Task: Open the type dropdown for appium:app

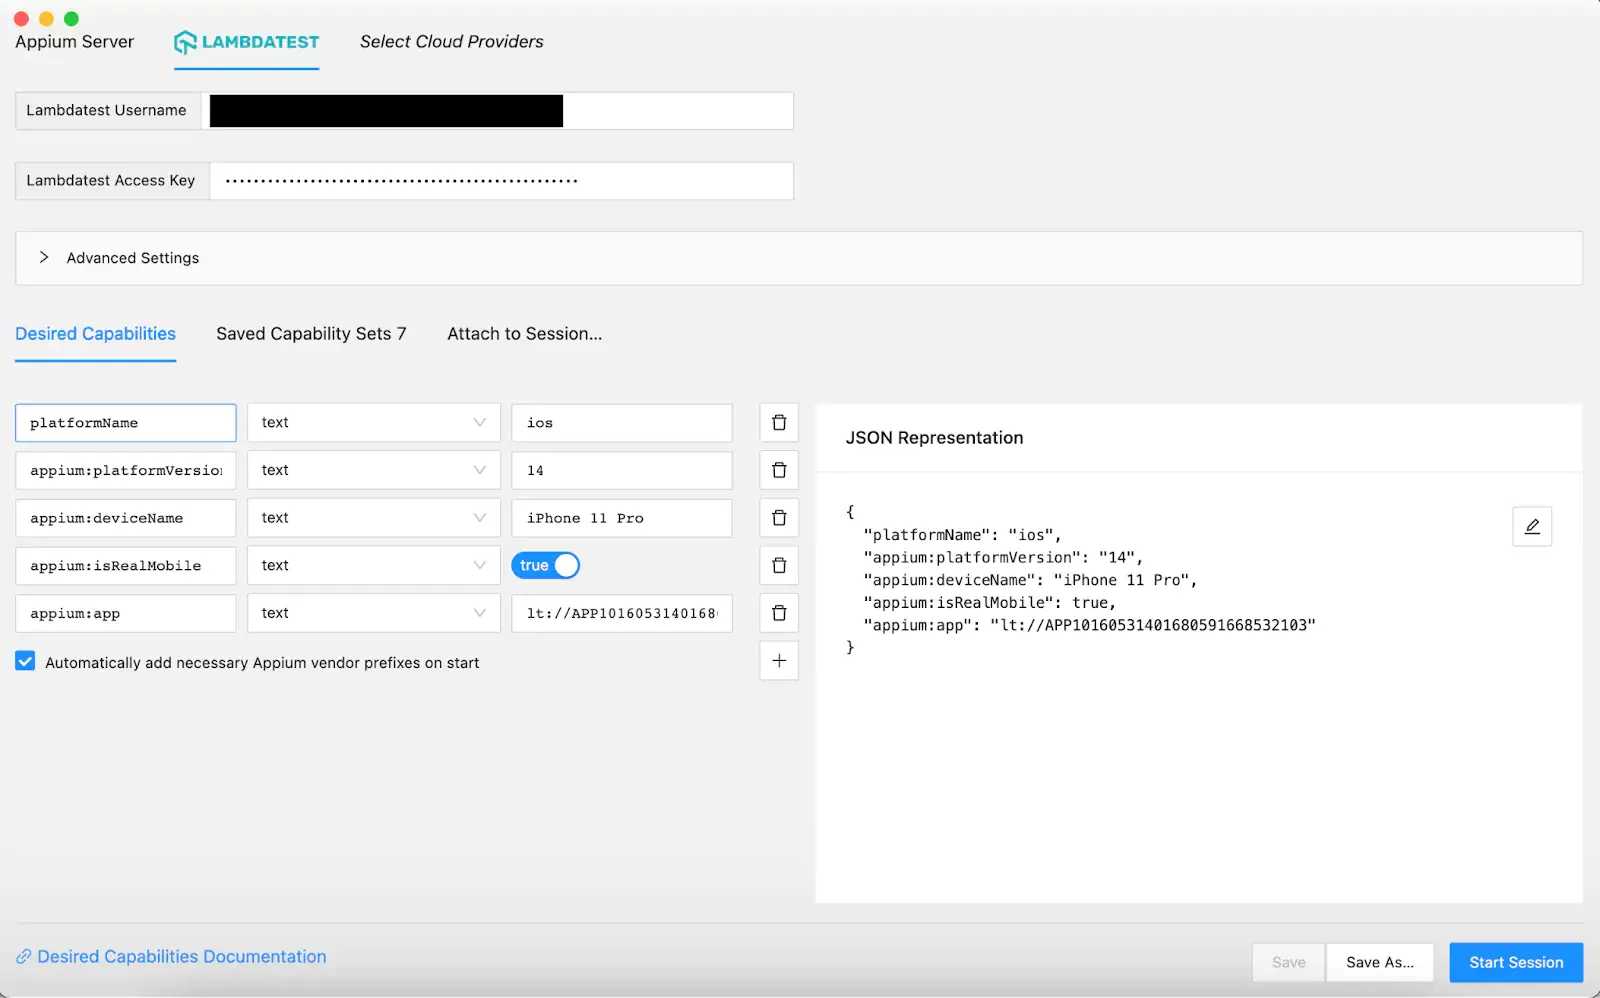Action: tap(480, 613)
